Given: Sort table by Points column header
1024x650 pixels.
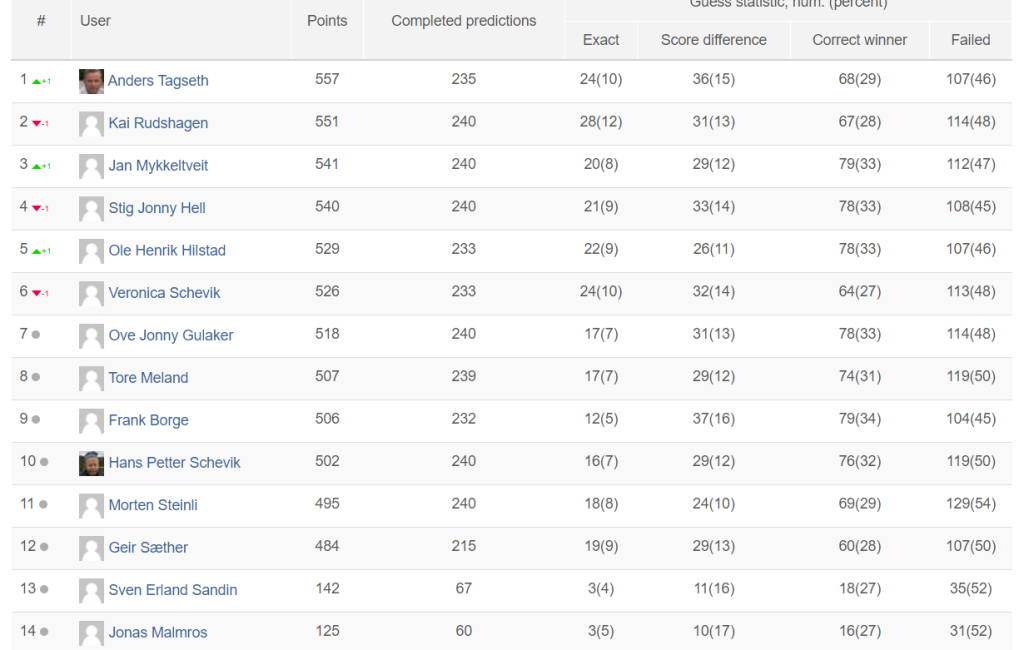Looking at the screenshot, I should click(327, 21).
